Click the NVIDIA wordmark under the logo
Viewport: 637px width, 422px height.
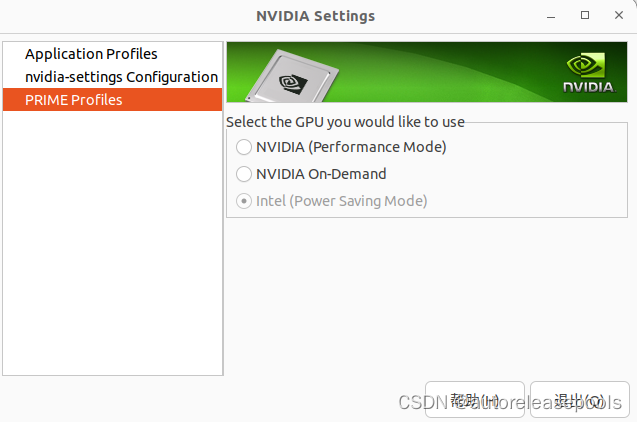coord(589,87)
